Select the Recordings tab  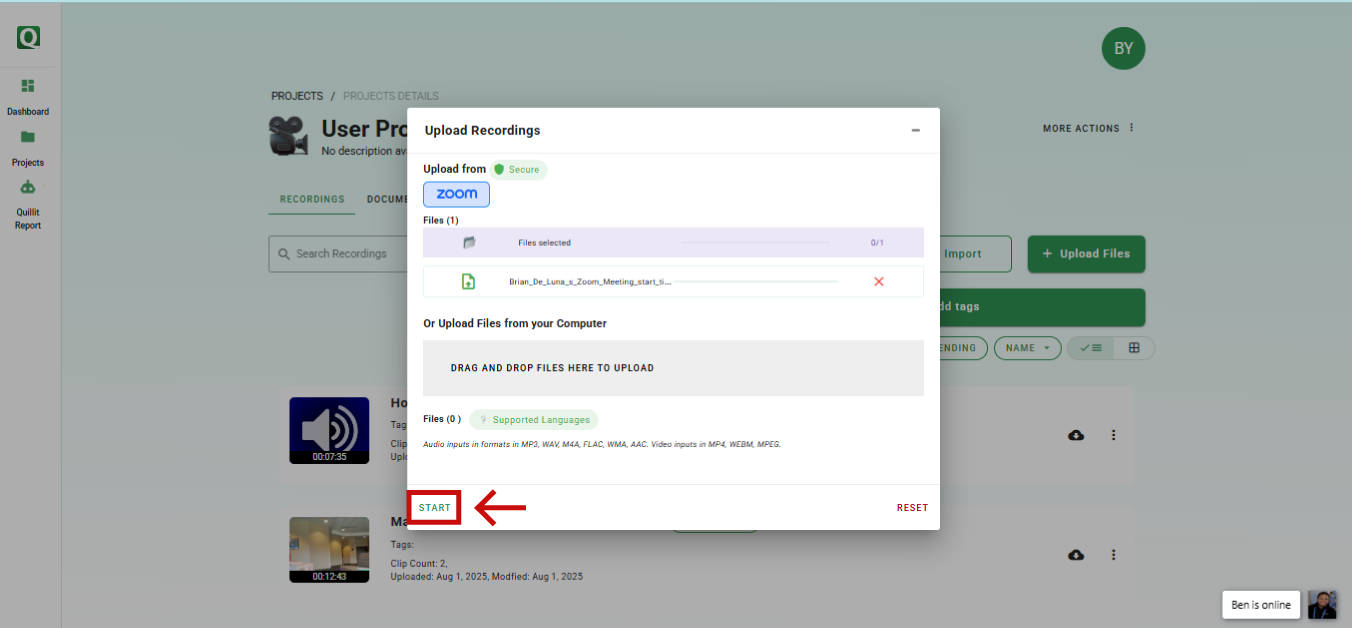[312, 199]
